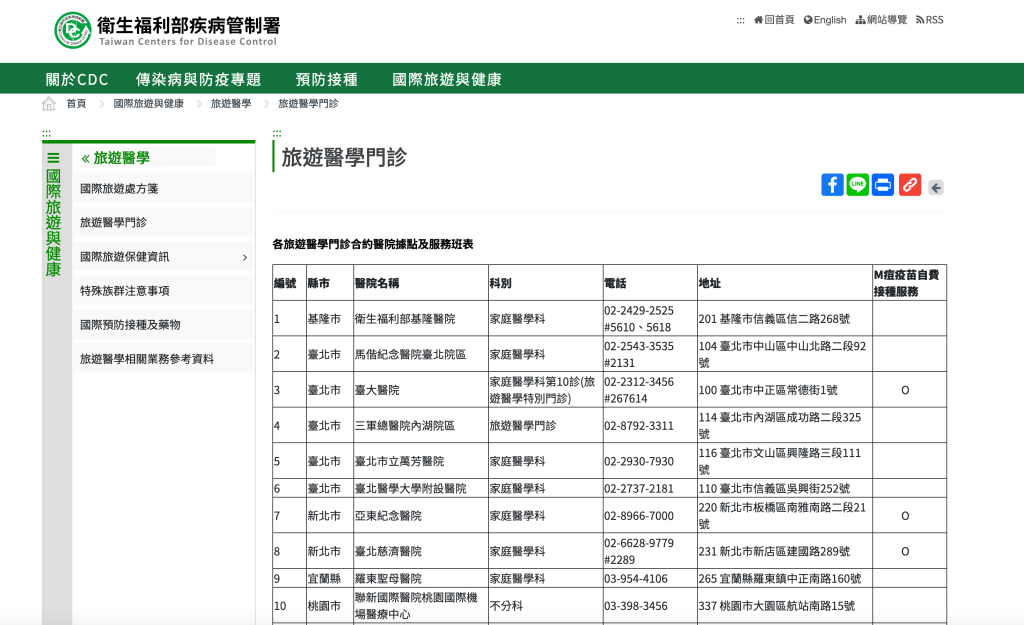Select 臺北慈濟醫院 cell
This screenshot has width=1024, height=625.
[x=421, y=551]
